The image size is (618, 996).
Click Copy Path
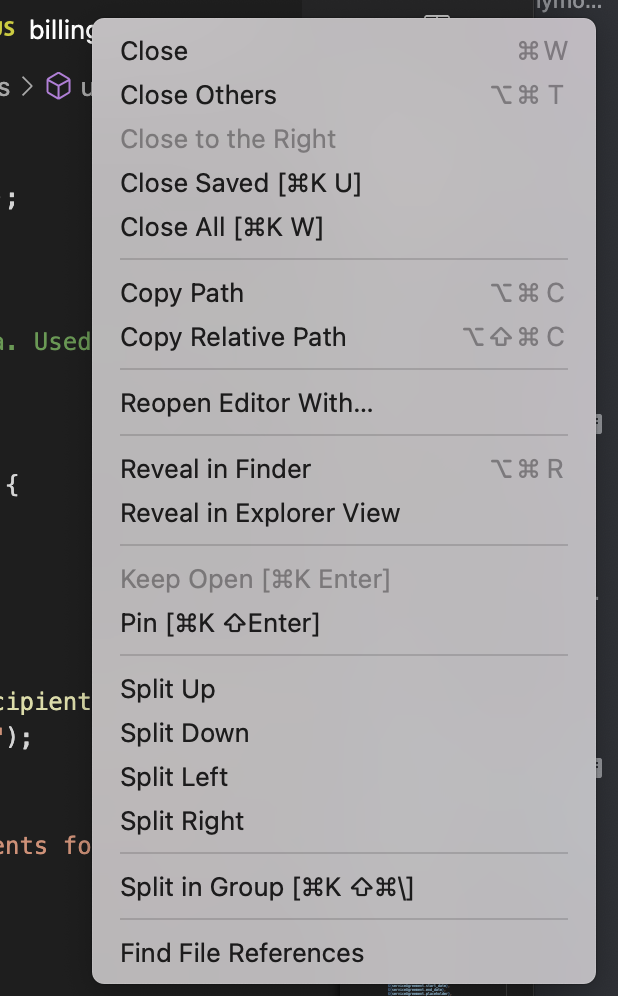(182, 293)
